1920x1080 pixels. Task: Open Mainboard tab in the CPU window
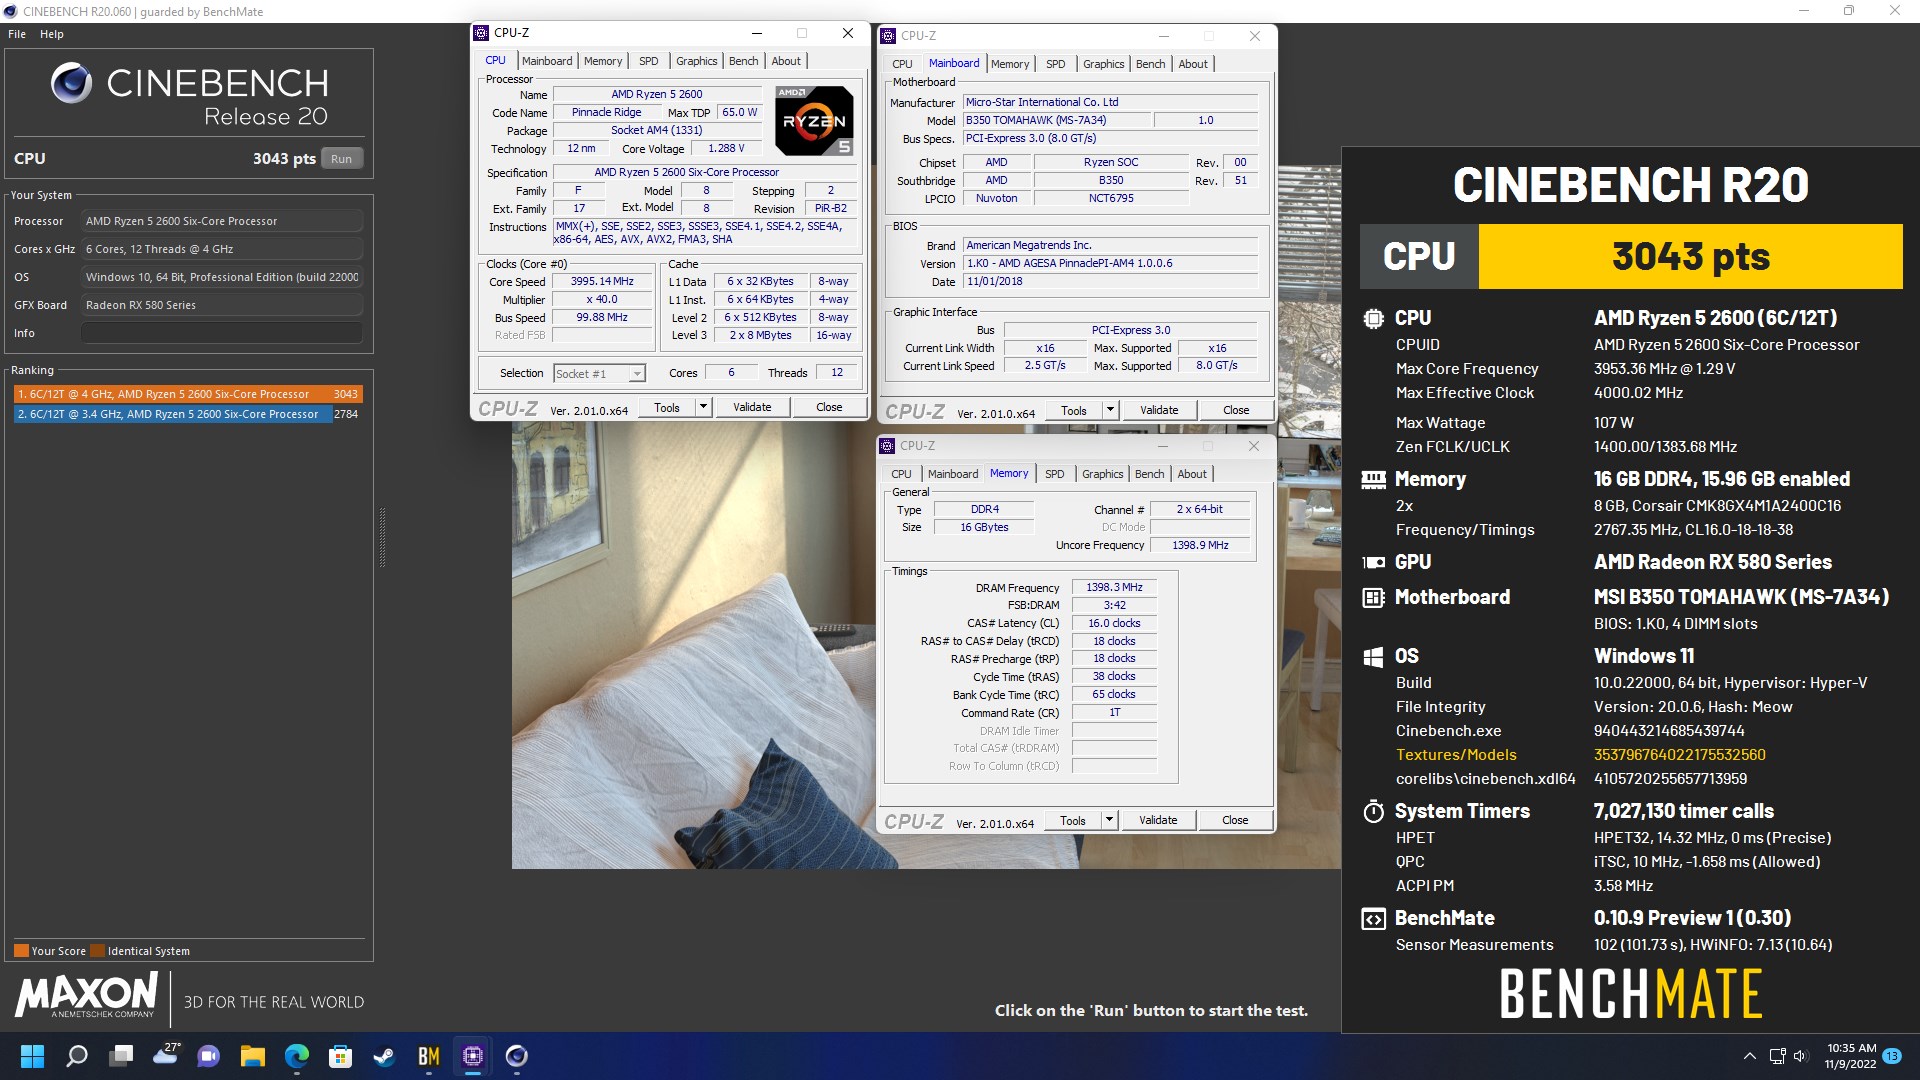(547, 61)
